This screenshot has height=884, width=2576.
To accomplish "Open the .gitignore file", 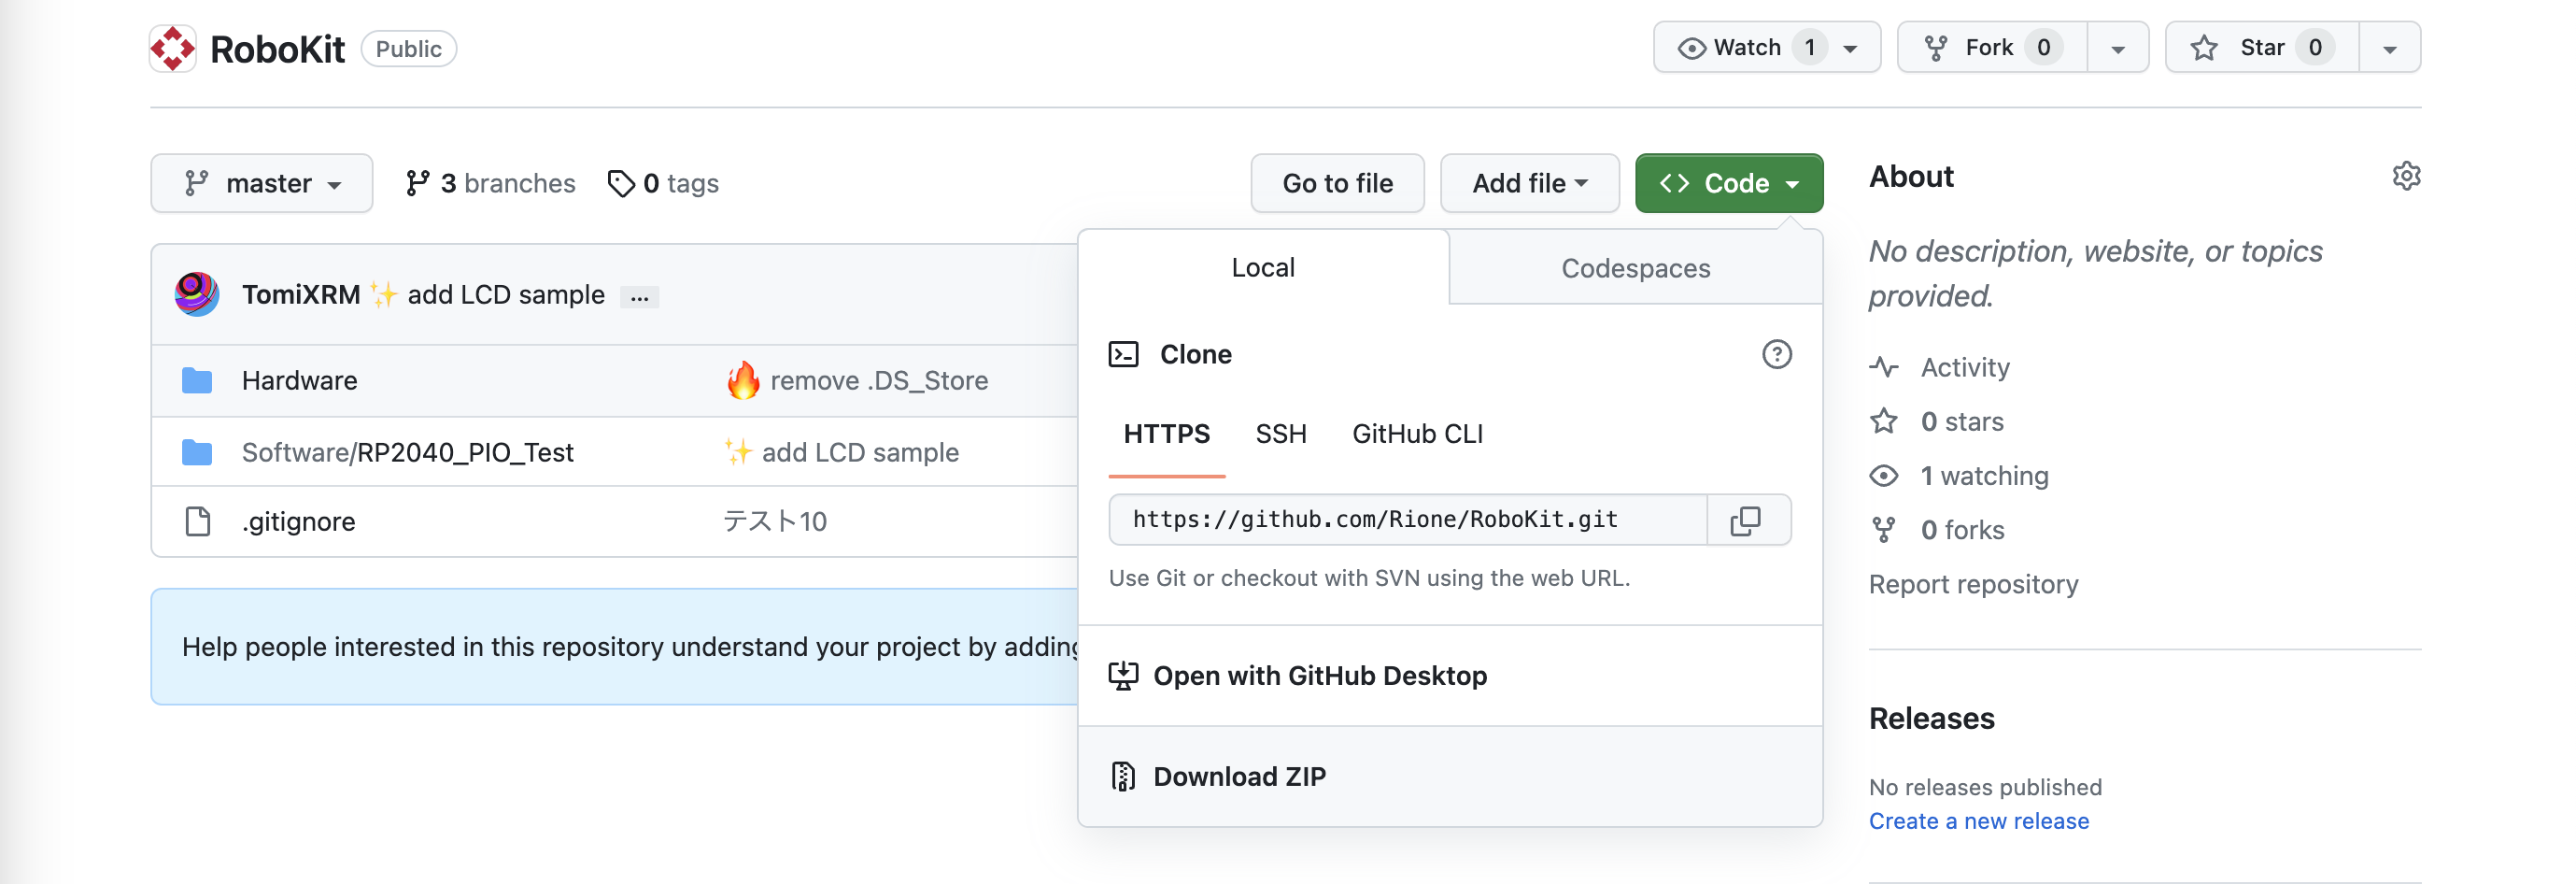I will (298, 521).
